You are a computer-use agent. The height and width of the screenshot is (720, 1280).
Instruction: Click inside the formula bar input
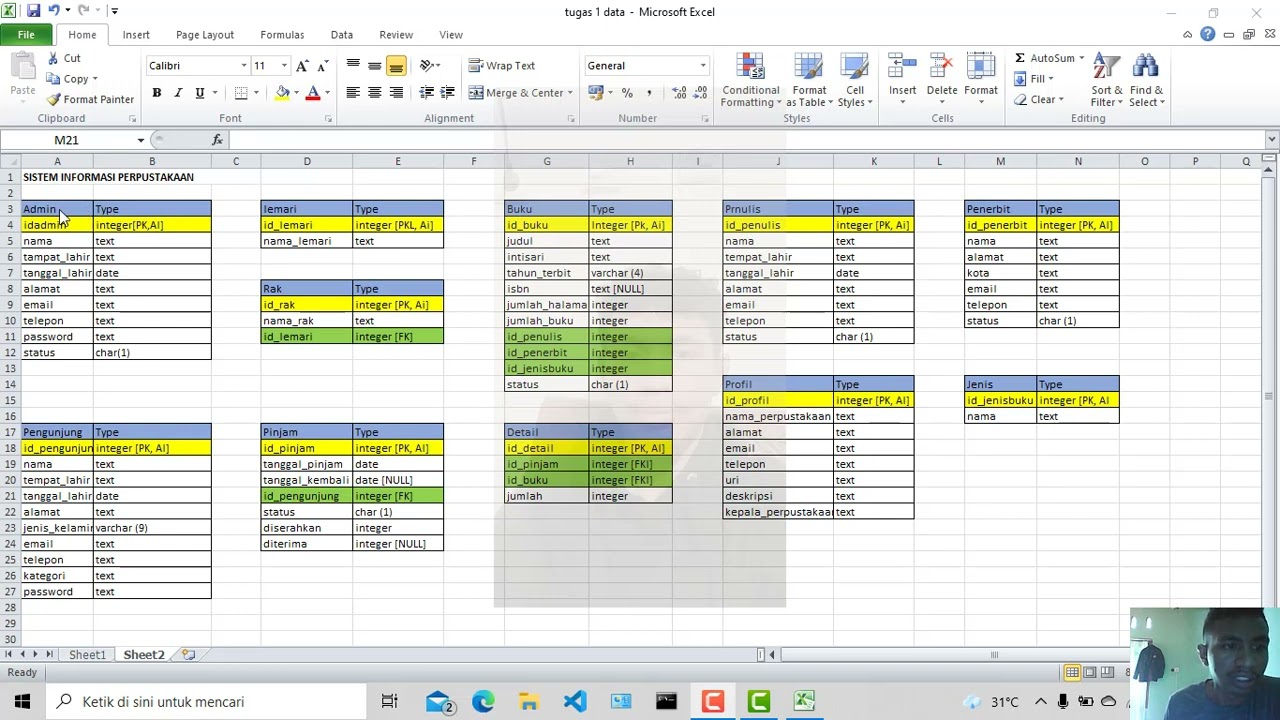point(745,140)
